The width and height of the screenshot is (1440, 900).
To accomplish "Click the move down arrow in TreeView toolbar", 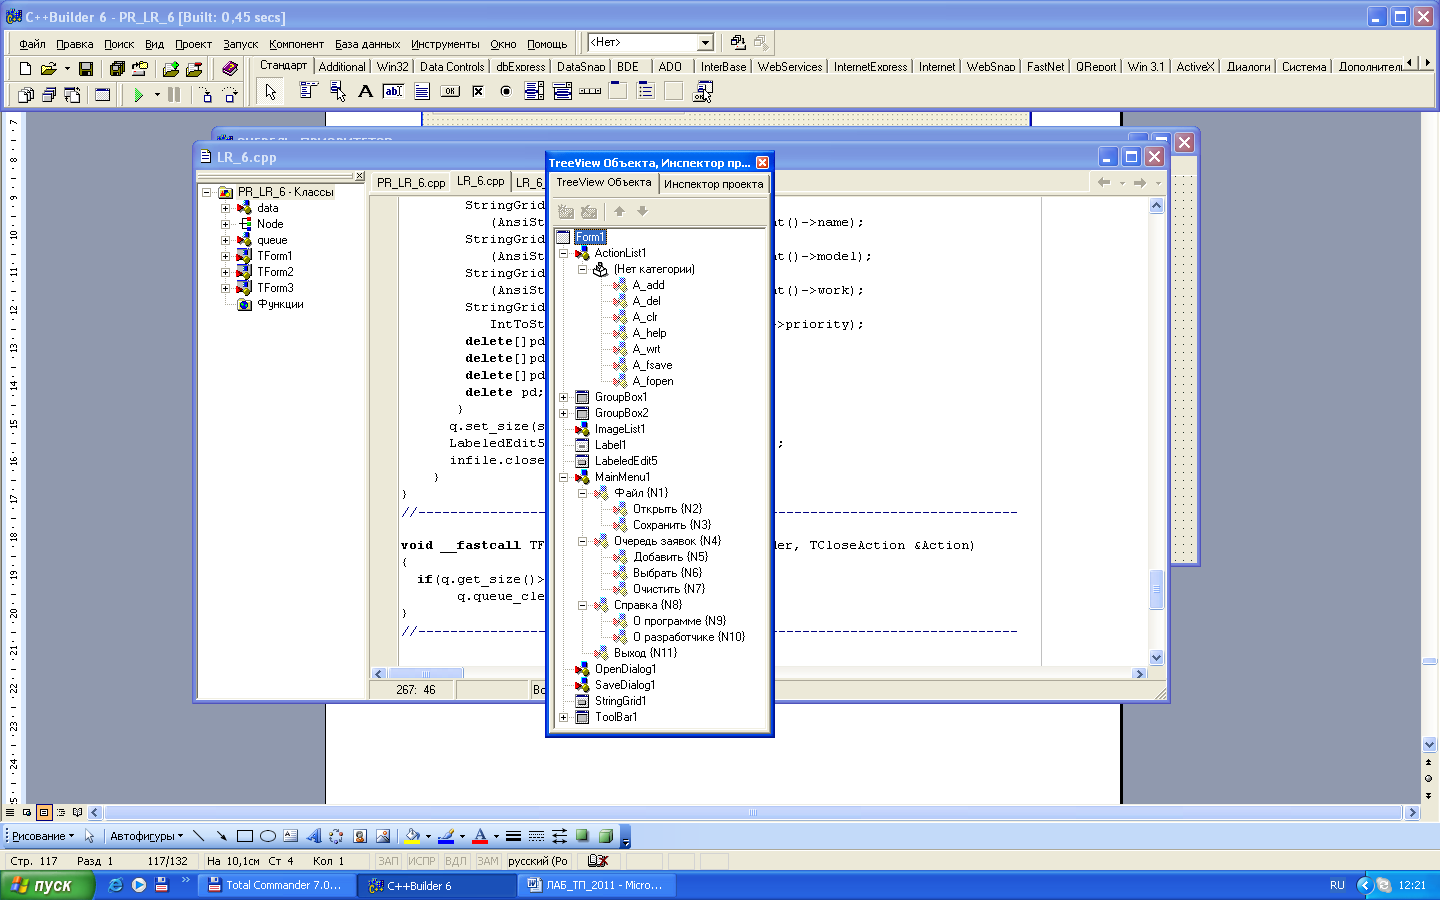I will point(642,211).
